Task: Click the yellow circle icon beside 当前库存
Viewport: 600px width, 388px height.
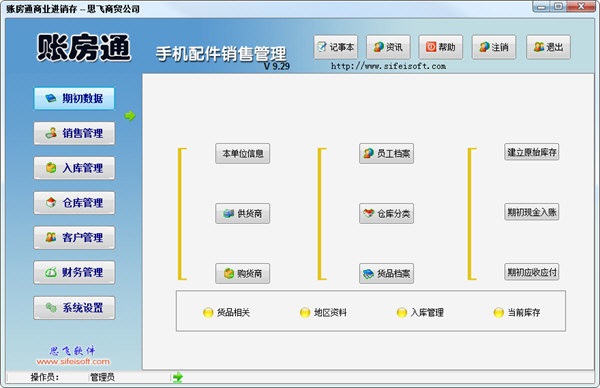Action: tap(499, 313)
